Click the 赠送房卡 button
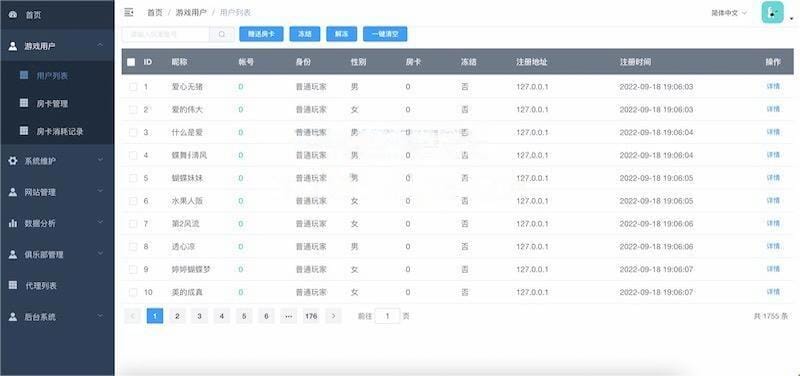This screenshot has height=376, width=800. (261, 34)
